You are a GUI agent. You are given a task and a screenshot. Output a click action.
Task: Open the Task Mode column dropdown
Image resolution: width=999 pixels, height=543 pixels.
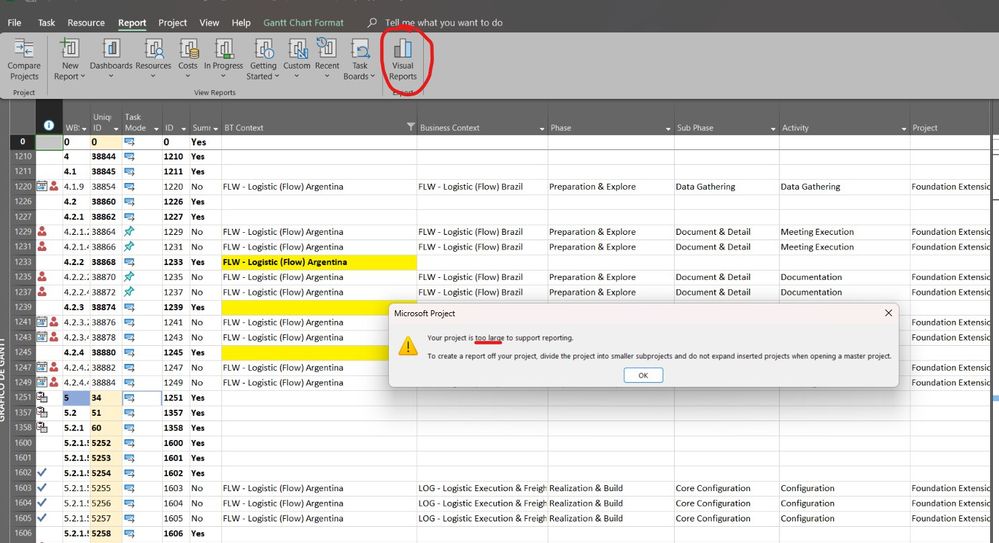156,128
